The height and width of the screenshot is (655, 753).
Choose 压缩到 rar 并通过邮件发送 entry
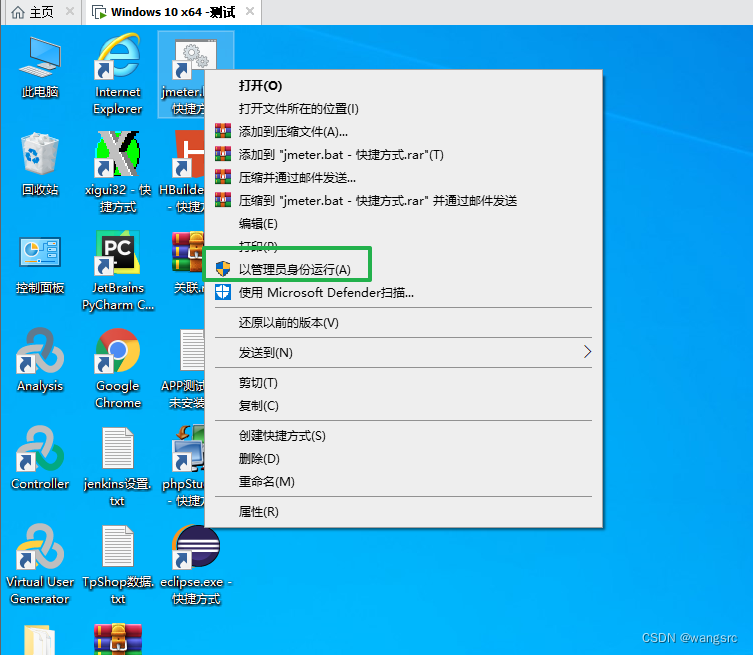403,200
